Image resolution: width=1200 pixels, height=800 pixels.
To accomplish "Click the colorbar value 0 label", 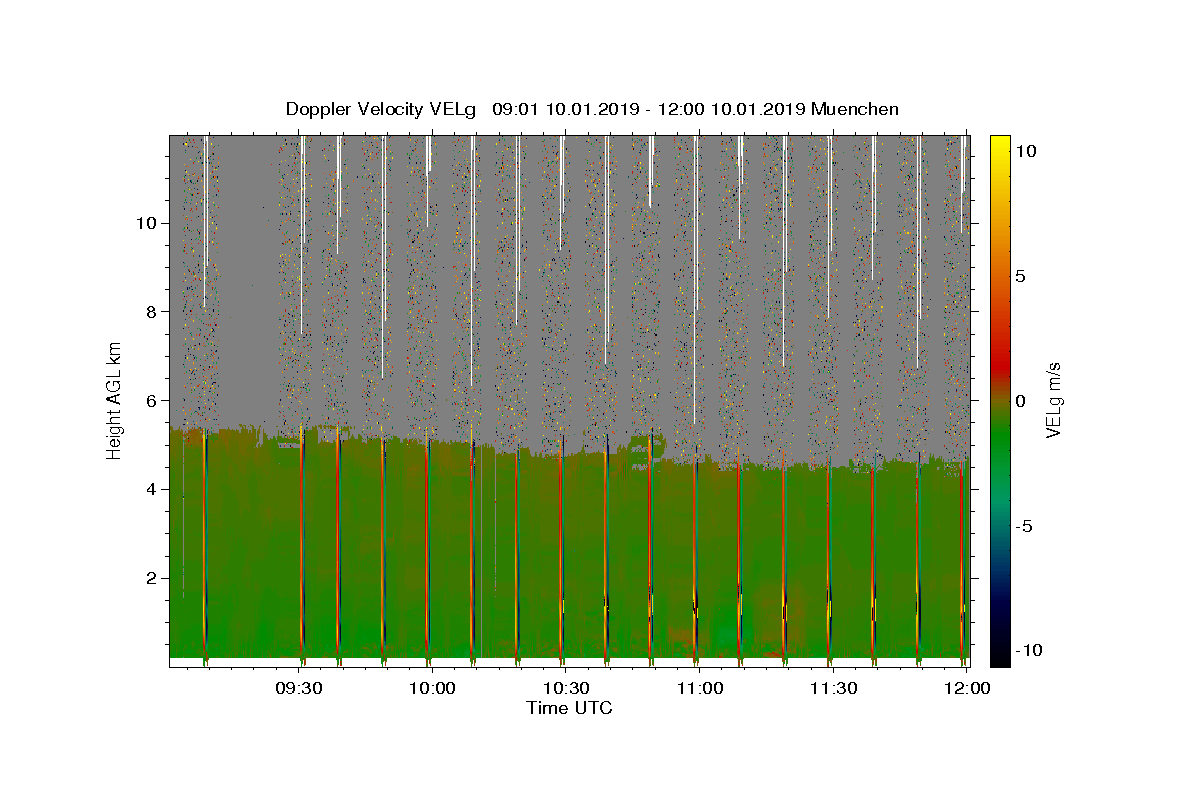I will (x=1021, y=400).
